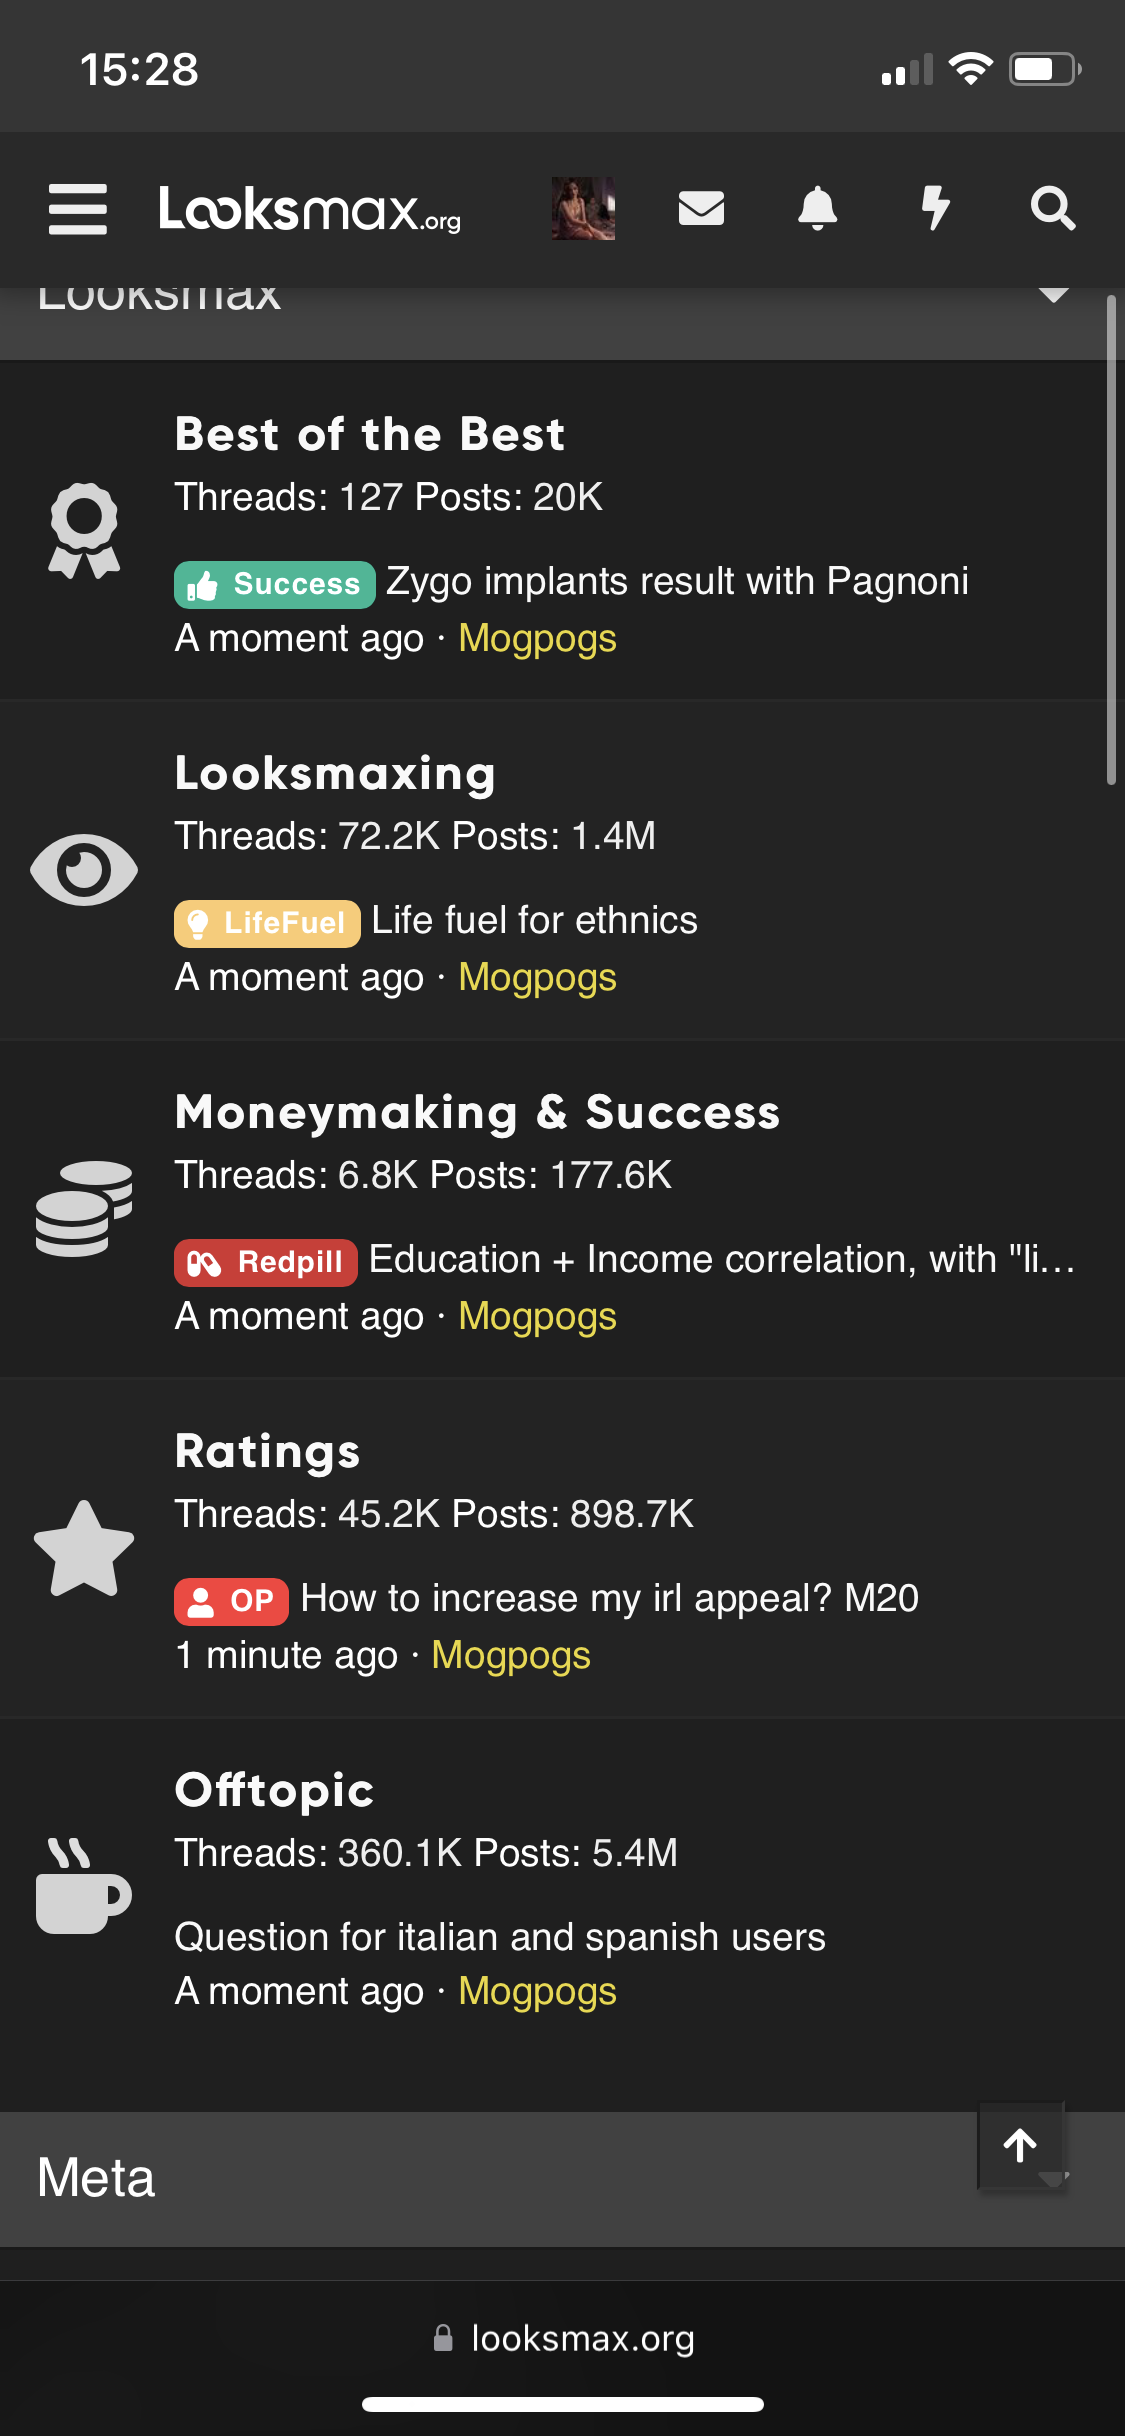This screenshot has width=1125, height=2436.
Task: Expand the Meta category header
Action: pos(562,2178)
